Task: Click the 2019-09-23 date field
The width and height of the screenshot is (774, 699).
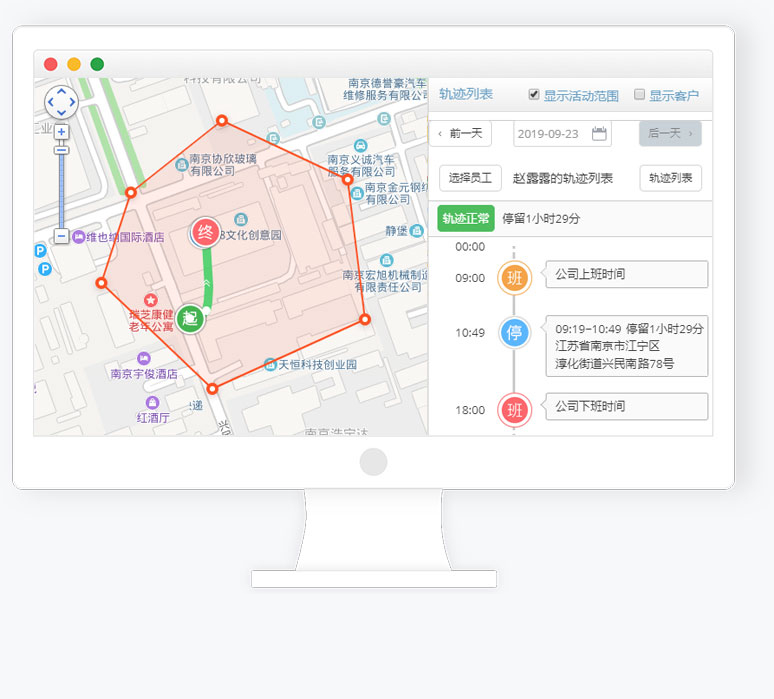Action: [562, 134]
